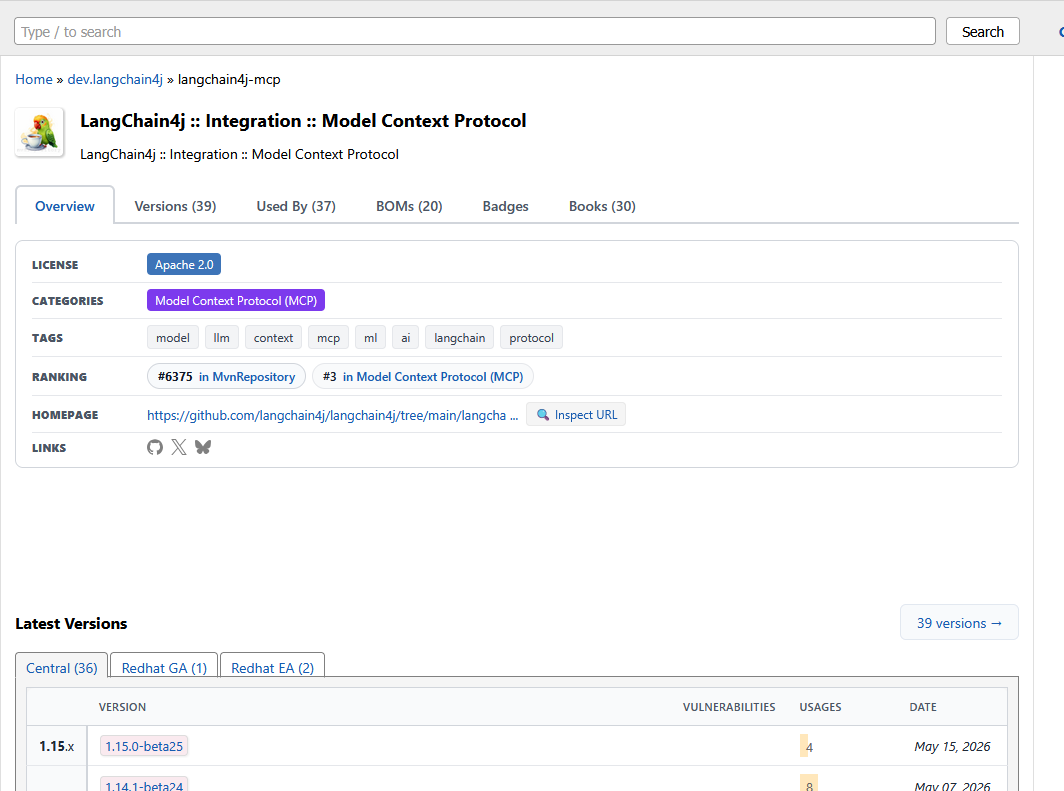The image size is (1064, 791).
Task: Click the Inspect URL magnifier button
Action: click(576, 414)
